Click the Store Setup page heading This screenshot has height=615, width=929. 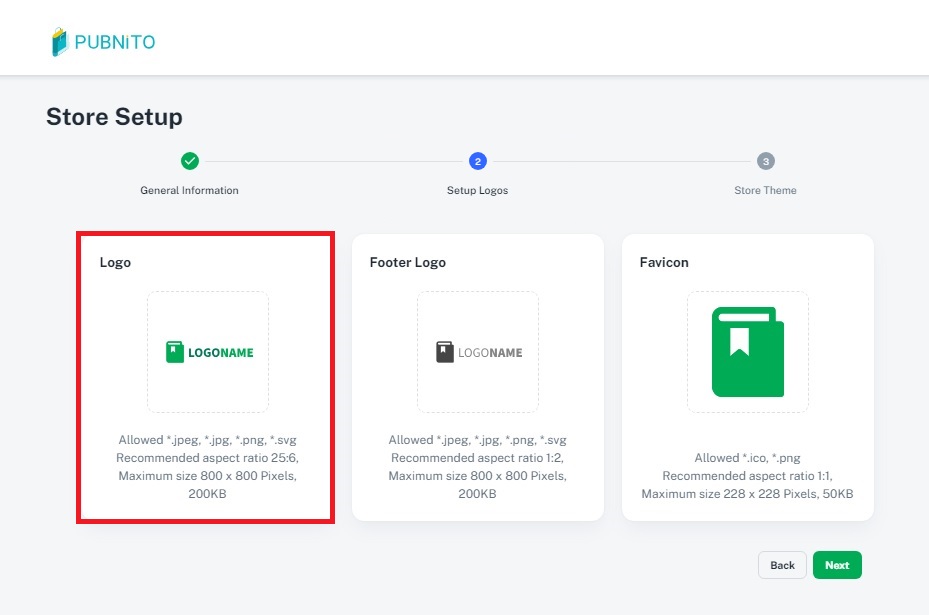pos(114,117)
